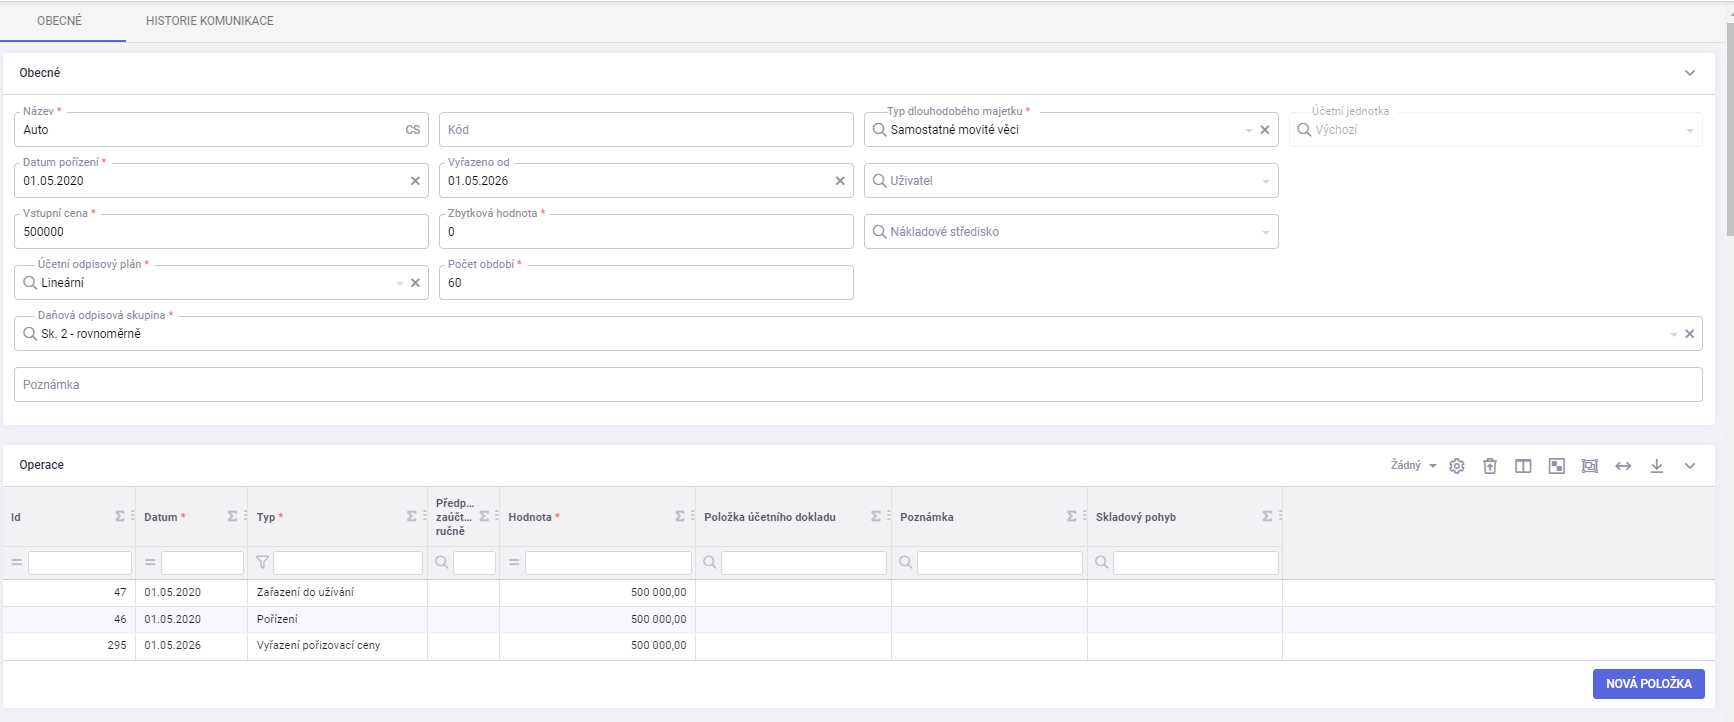
Task: Click sum icon in the Id column header
Action: [x=120, y=516]
